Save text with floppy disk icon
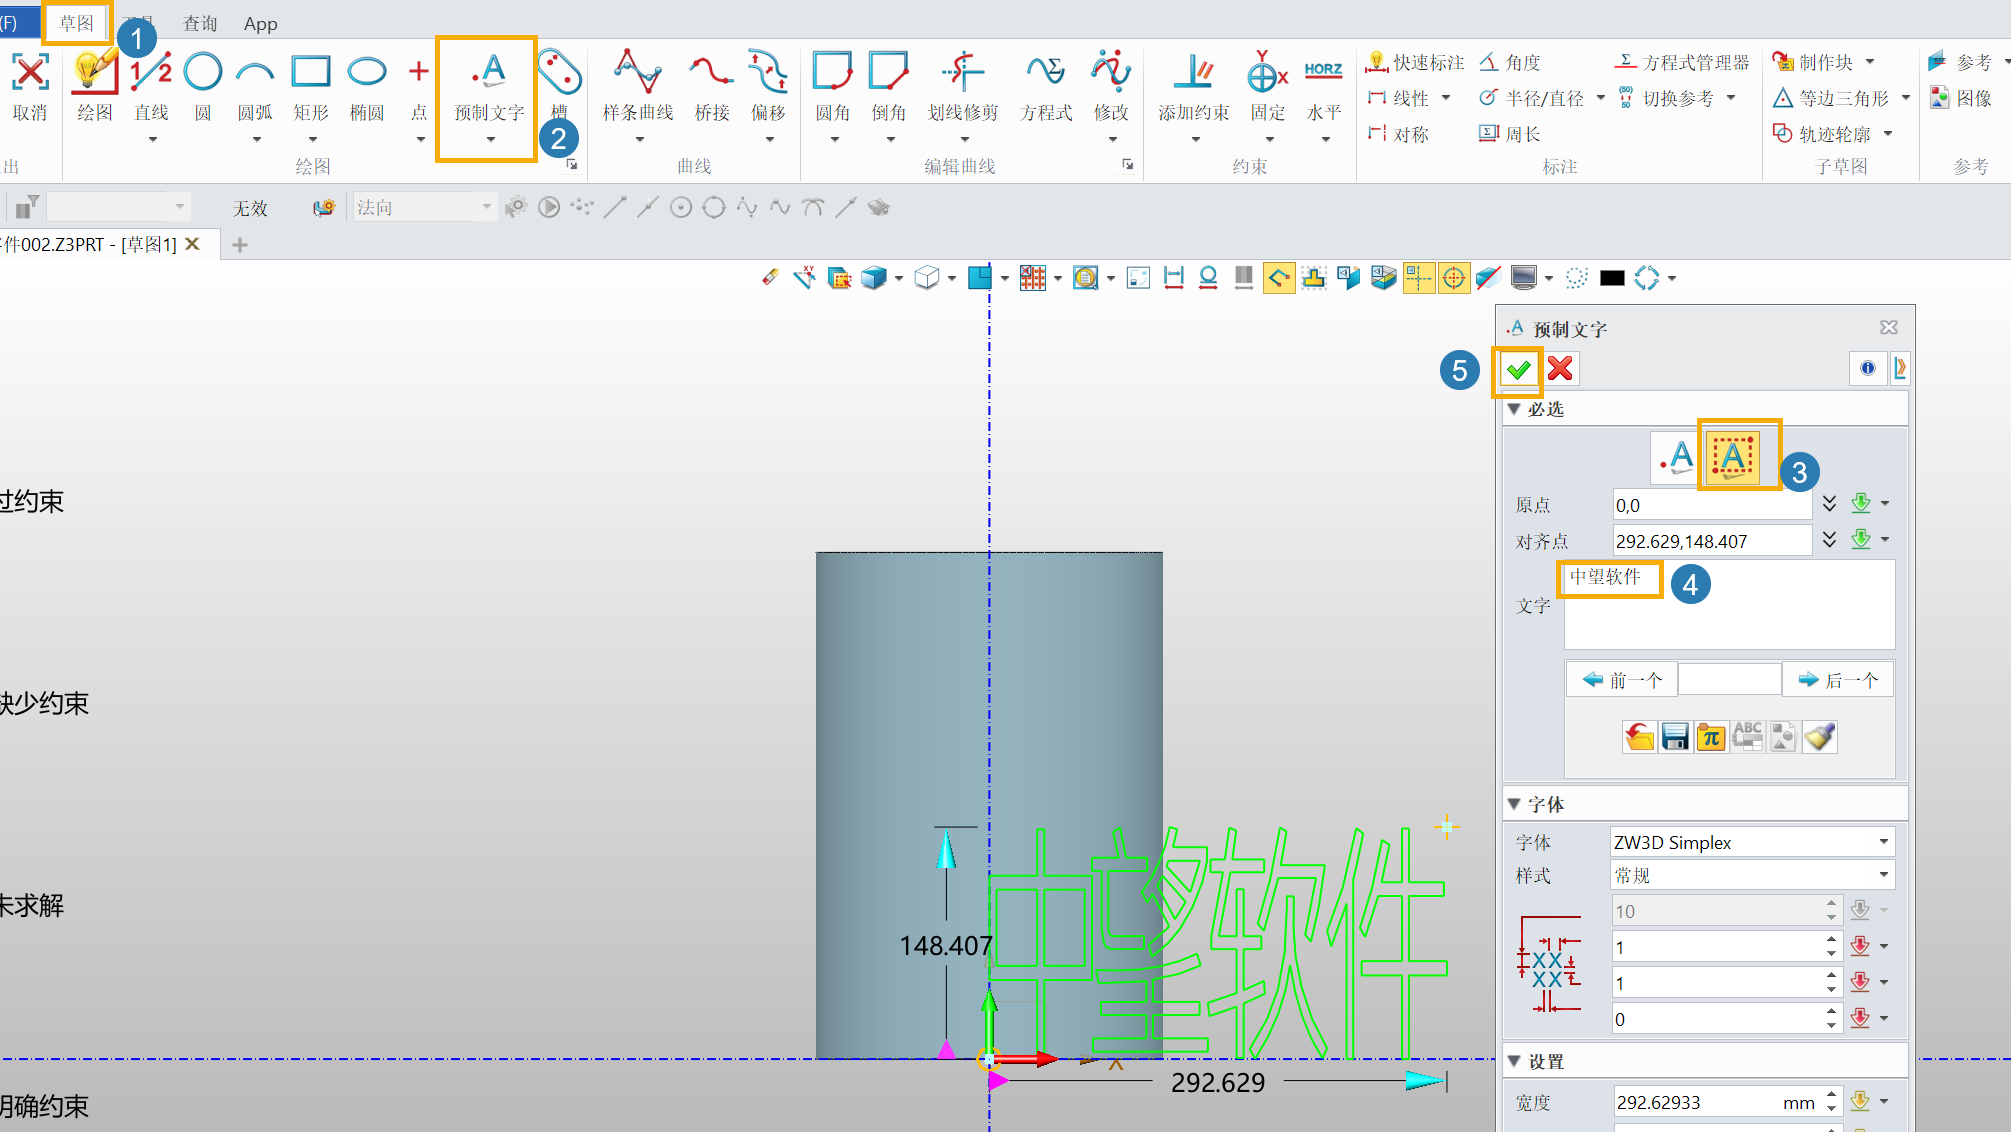 [x=1675, y=737]
